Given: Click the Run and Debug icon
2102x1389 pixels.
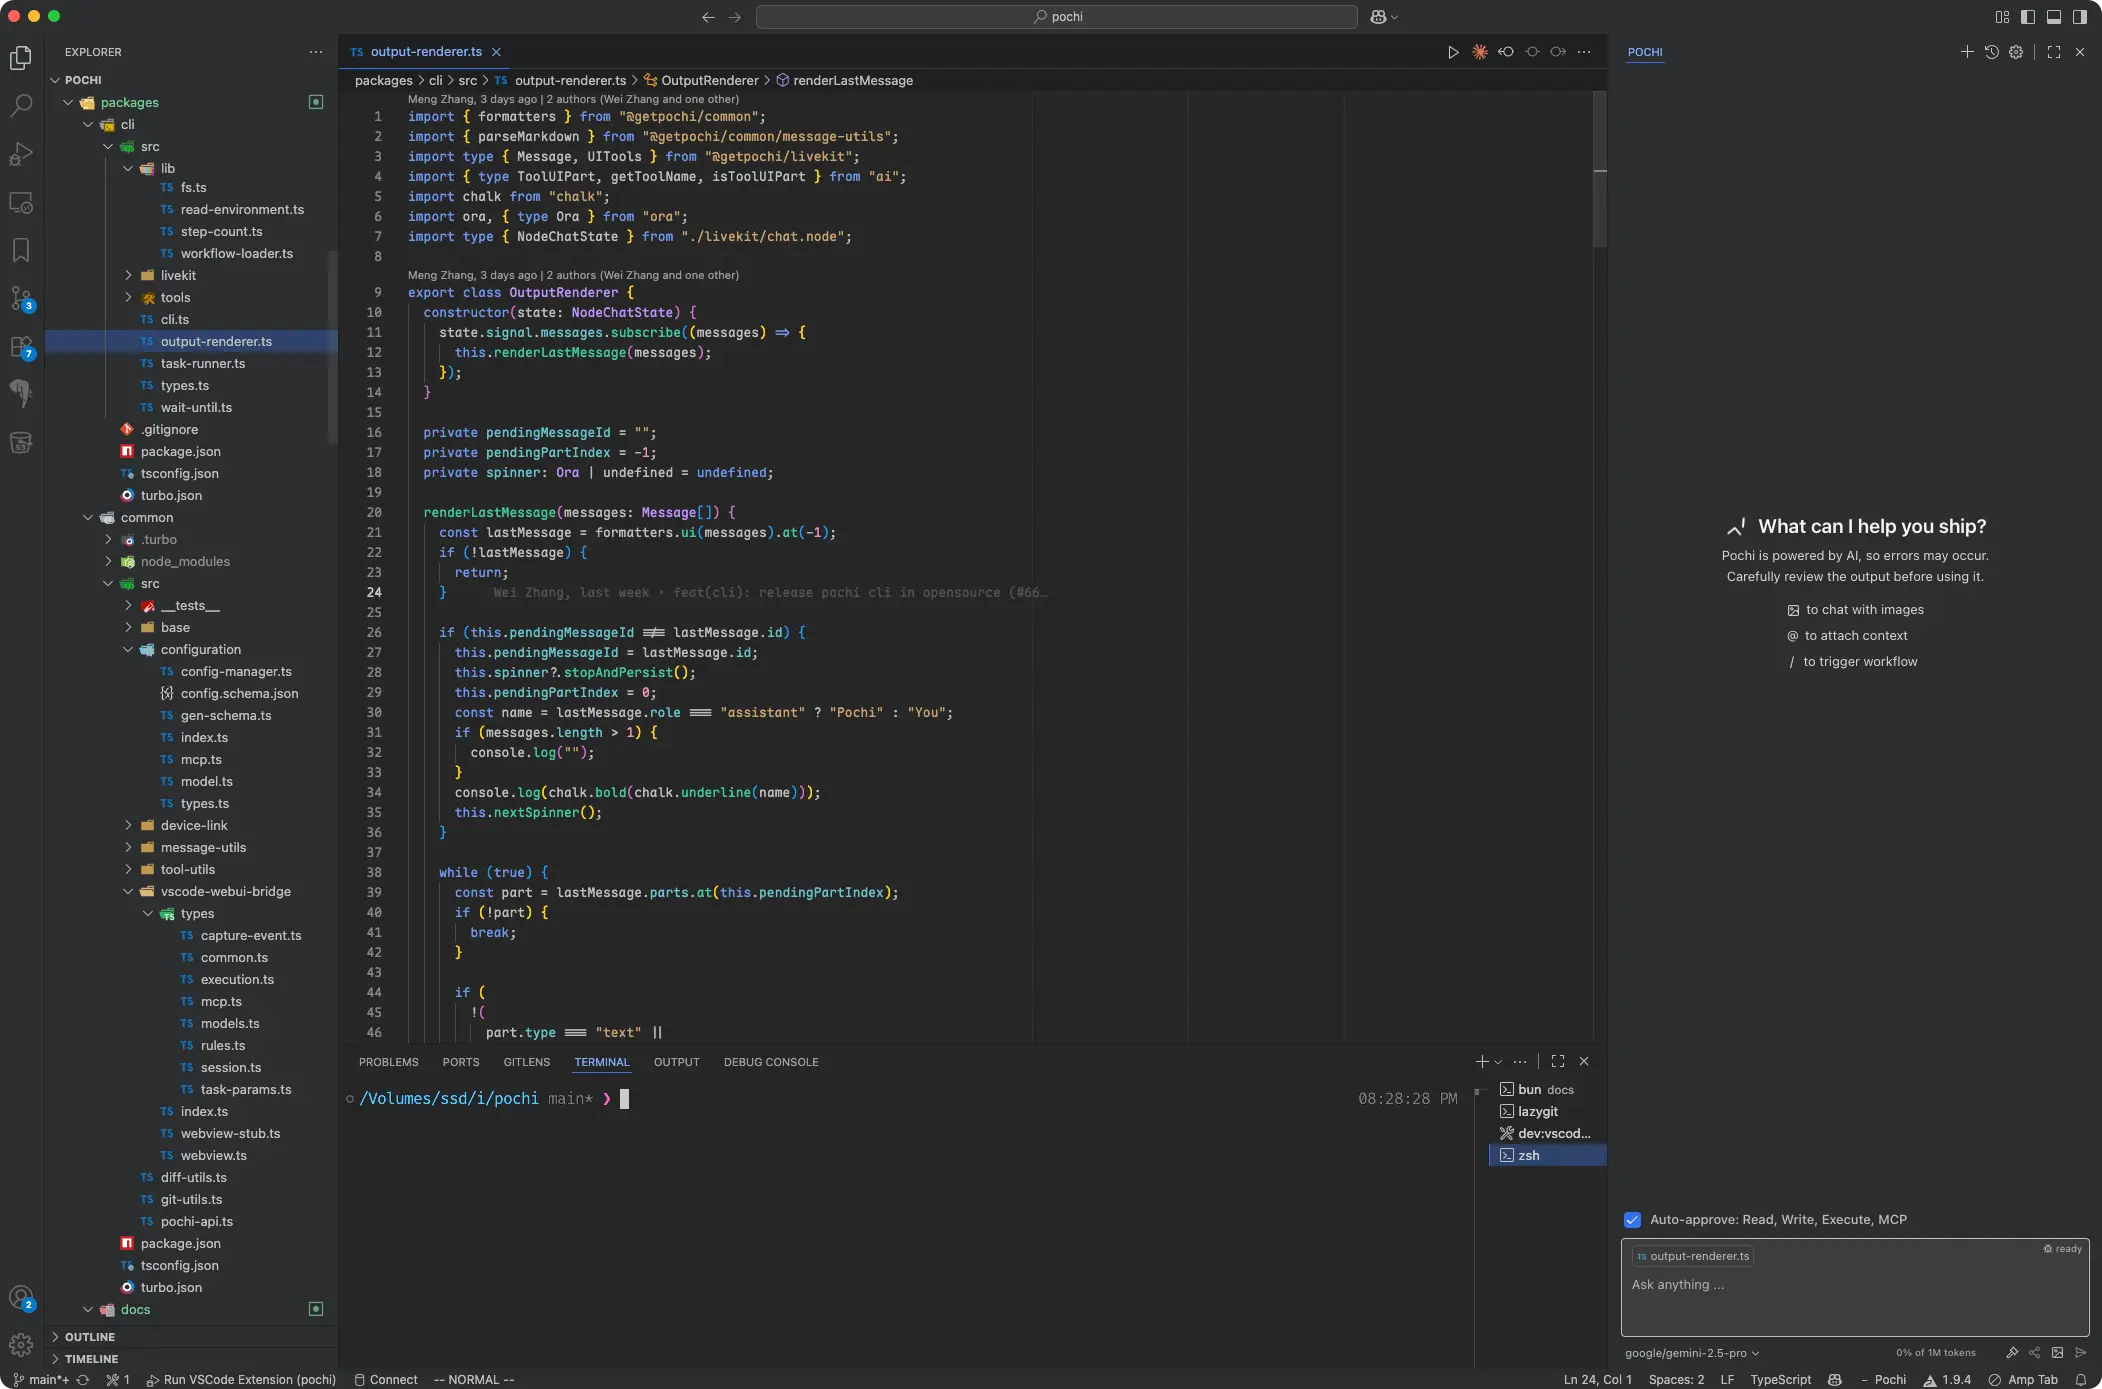Looking at the screenshot, I should [21, 154].
